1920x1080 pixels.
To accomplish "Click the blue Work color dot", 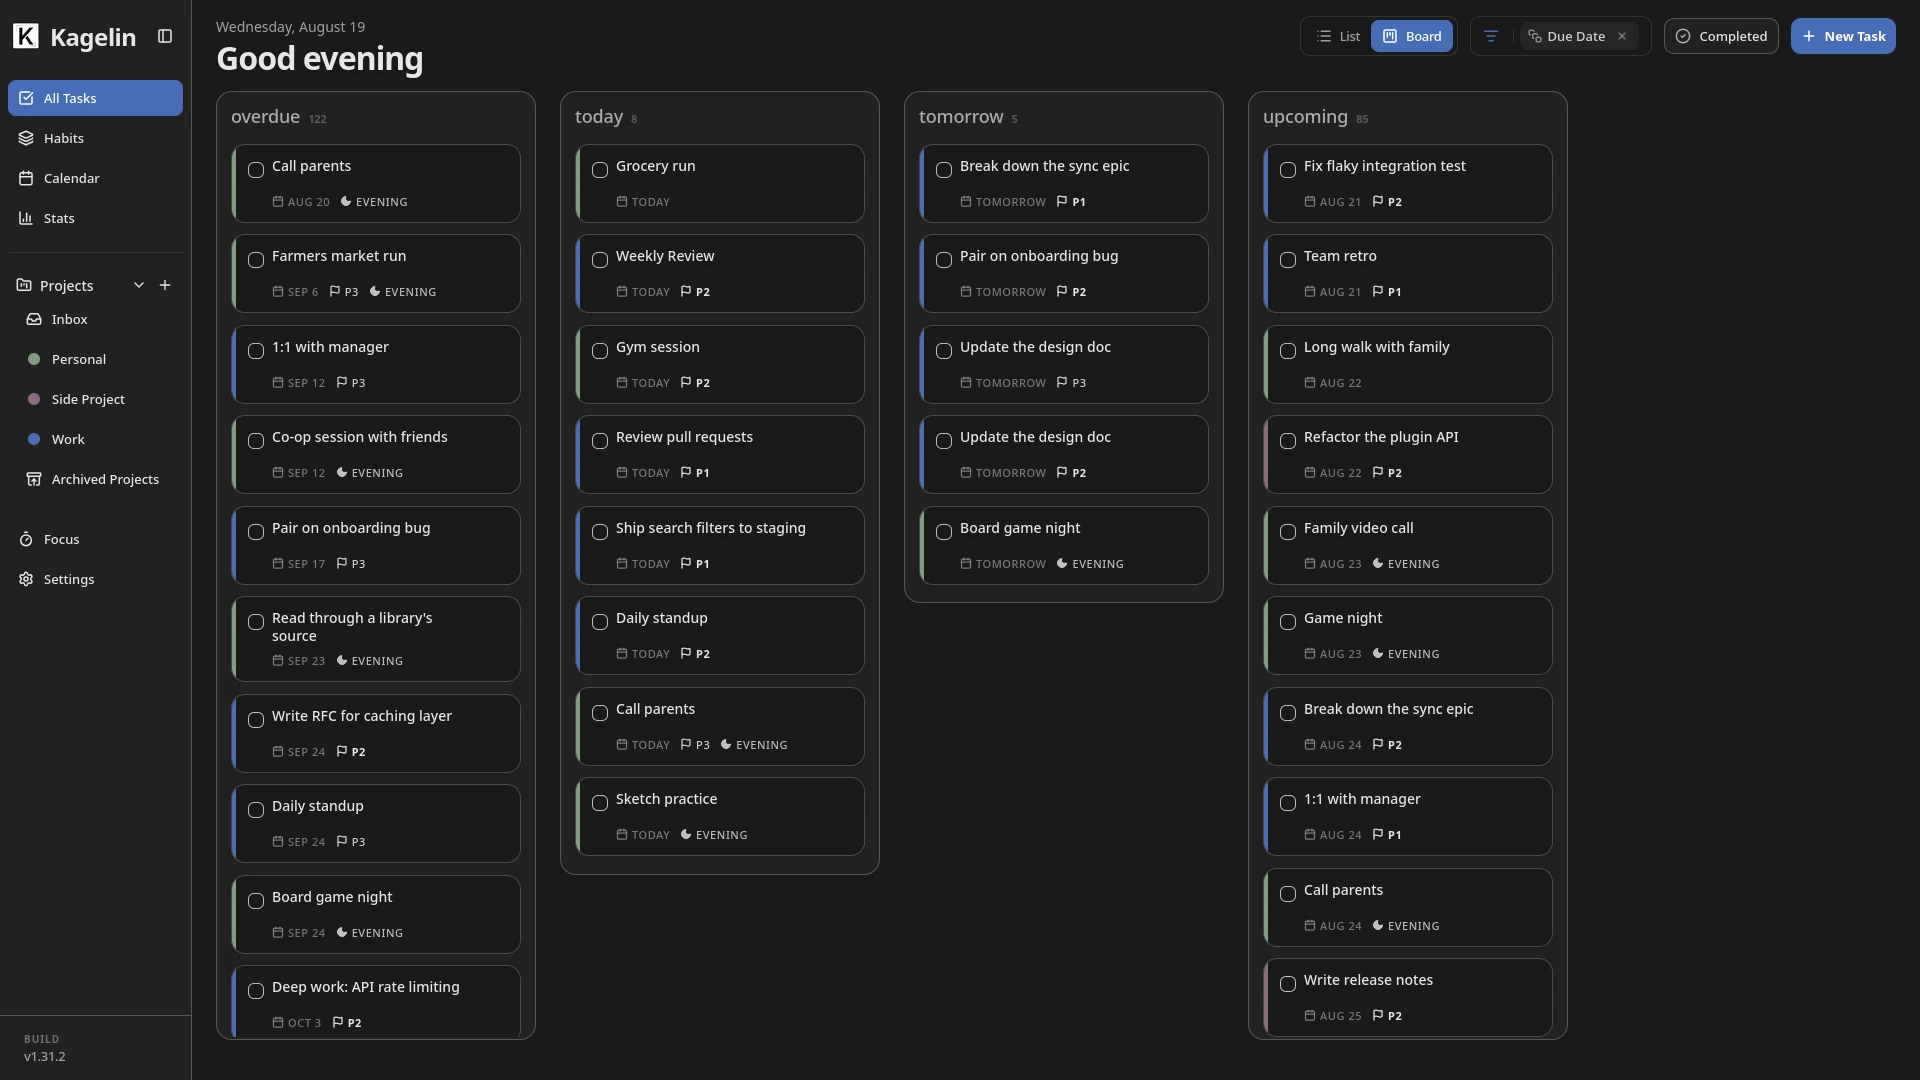I will click(x=34, y=439).
